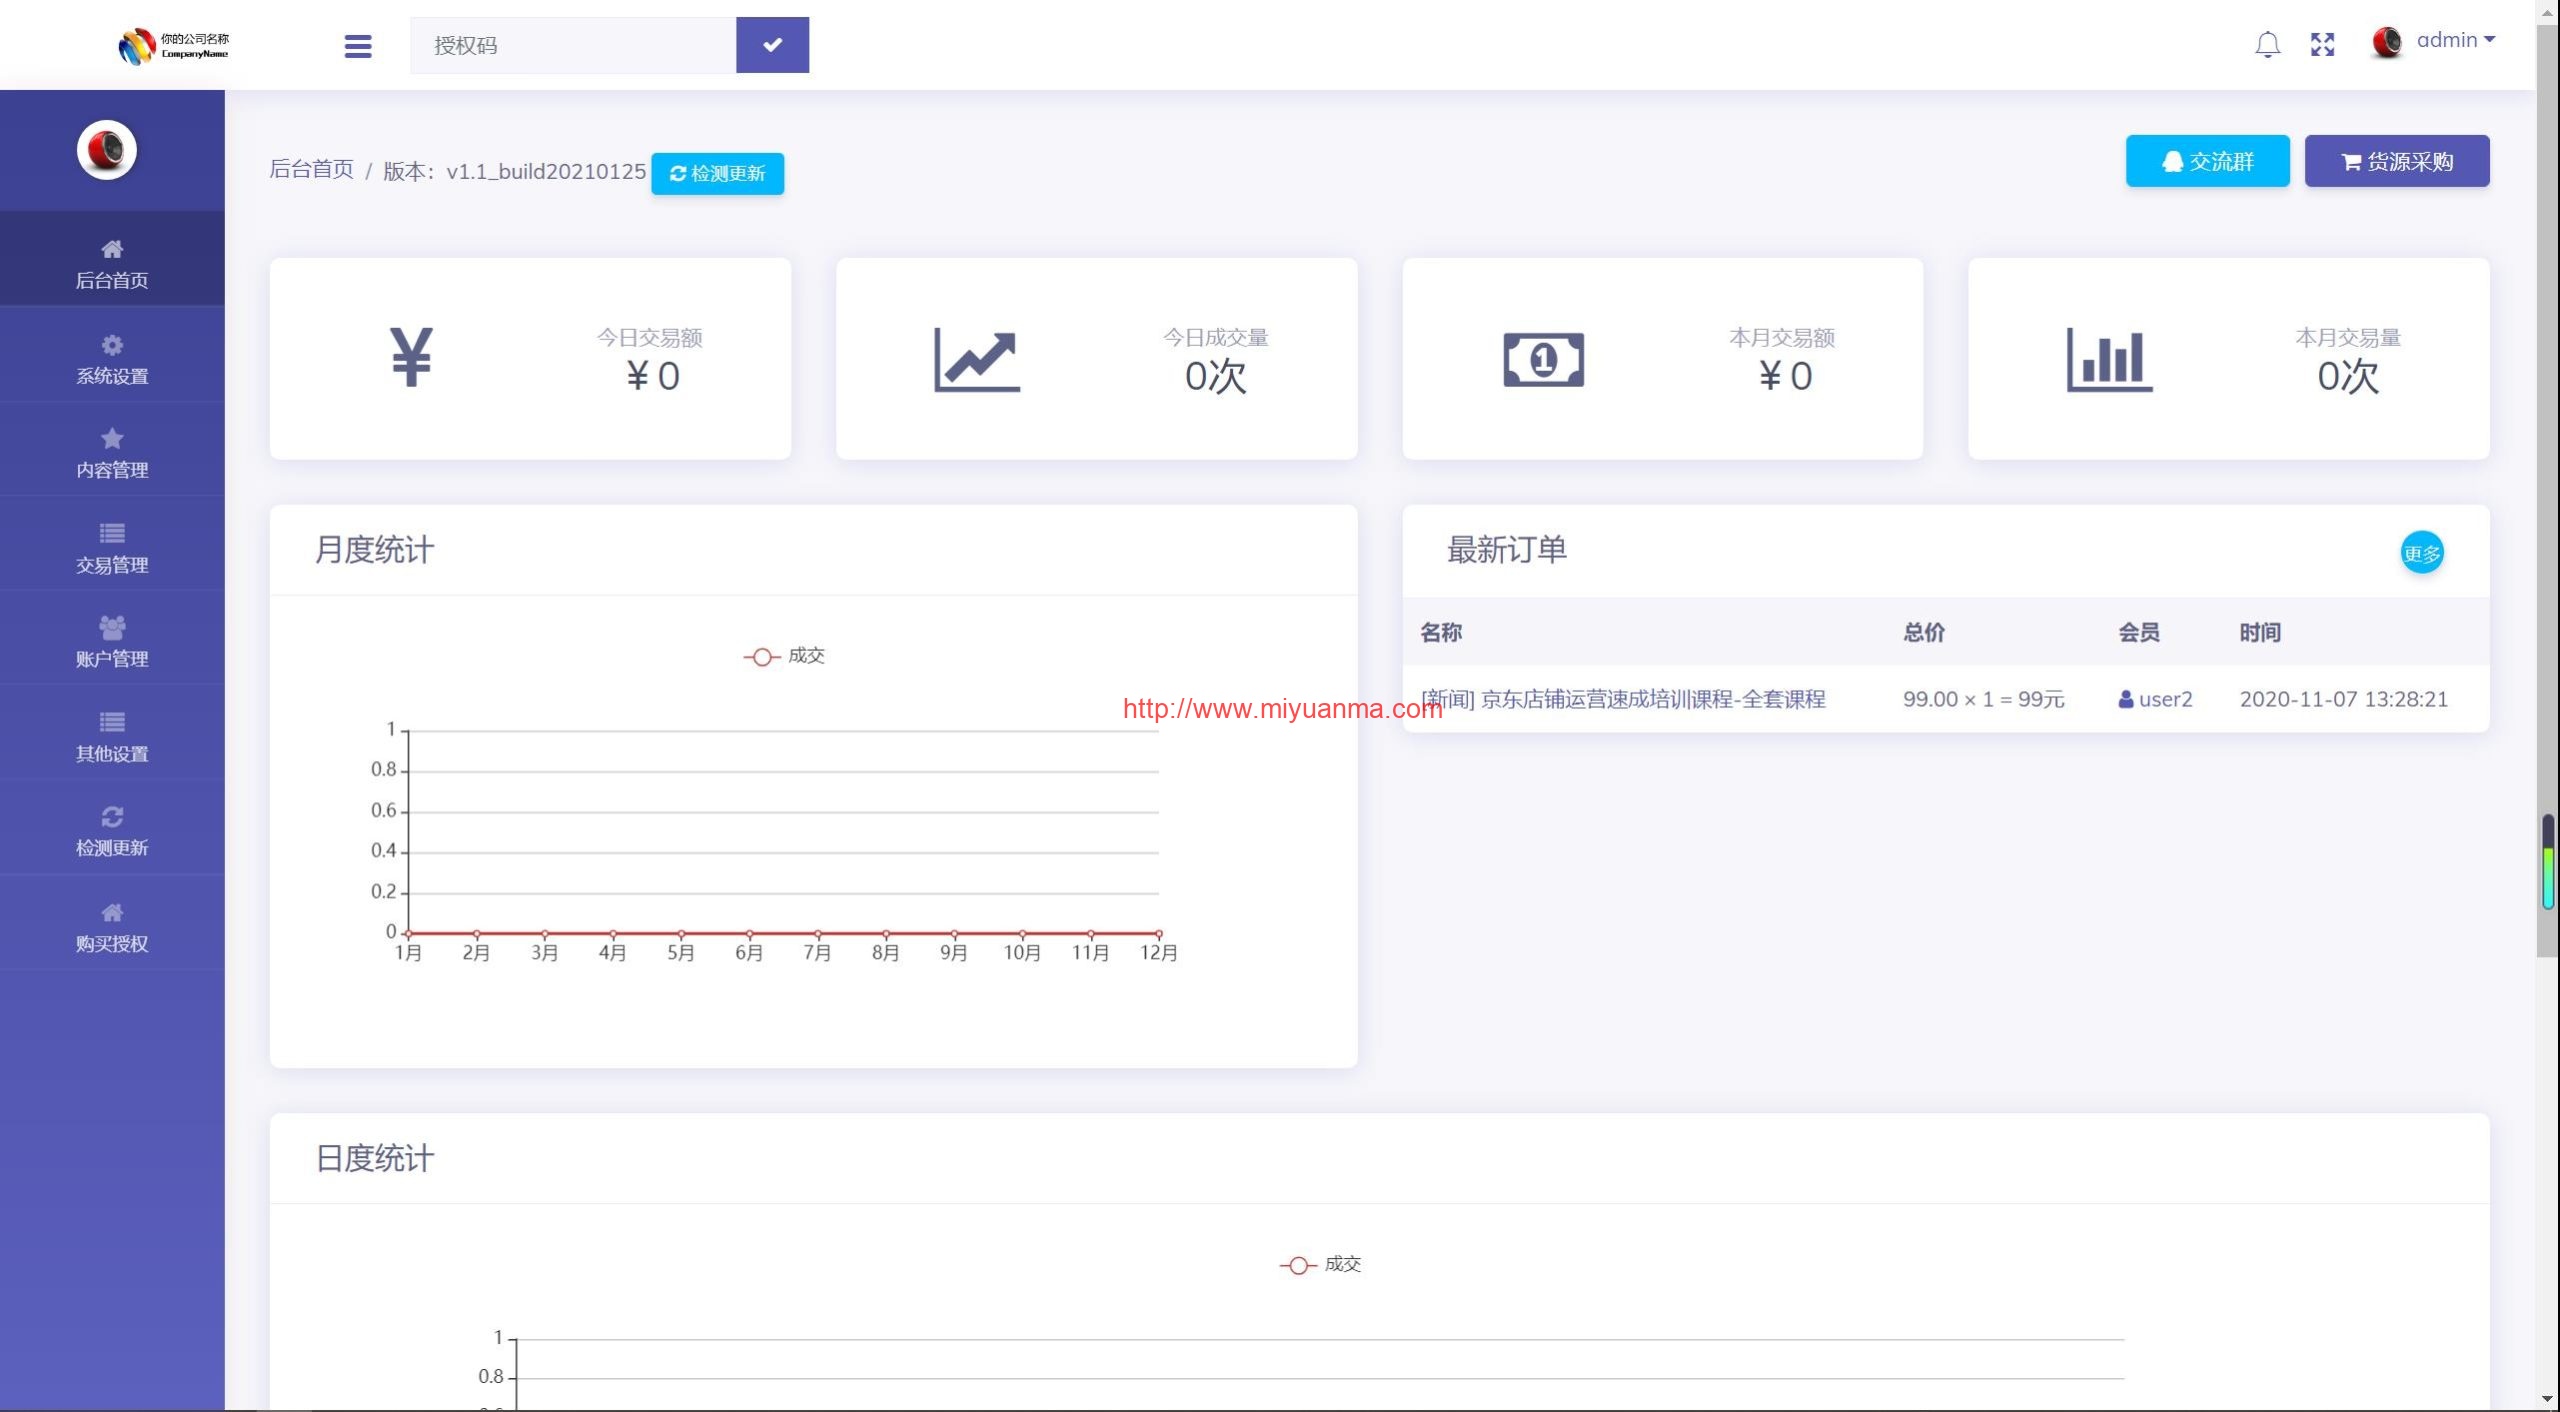Image resolution: width=2560 pixels, height=1412 pixels.
Task: Click order total 99.00 × 1 = 99元
Action: pyautogui.click(x=1983, y=699)
